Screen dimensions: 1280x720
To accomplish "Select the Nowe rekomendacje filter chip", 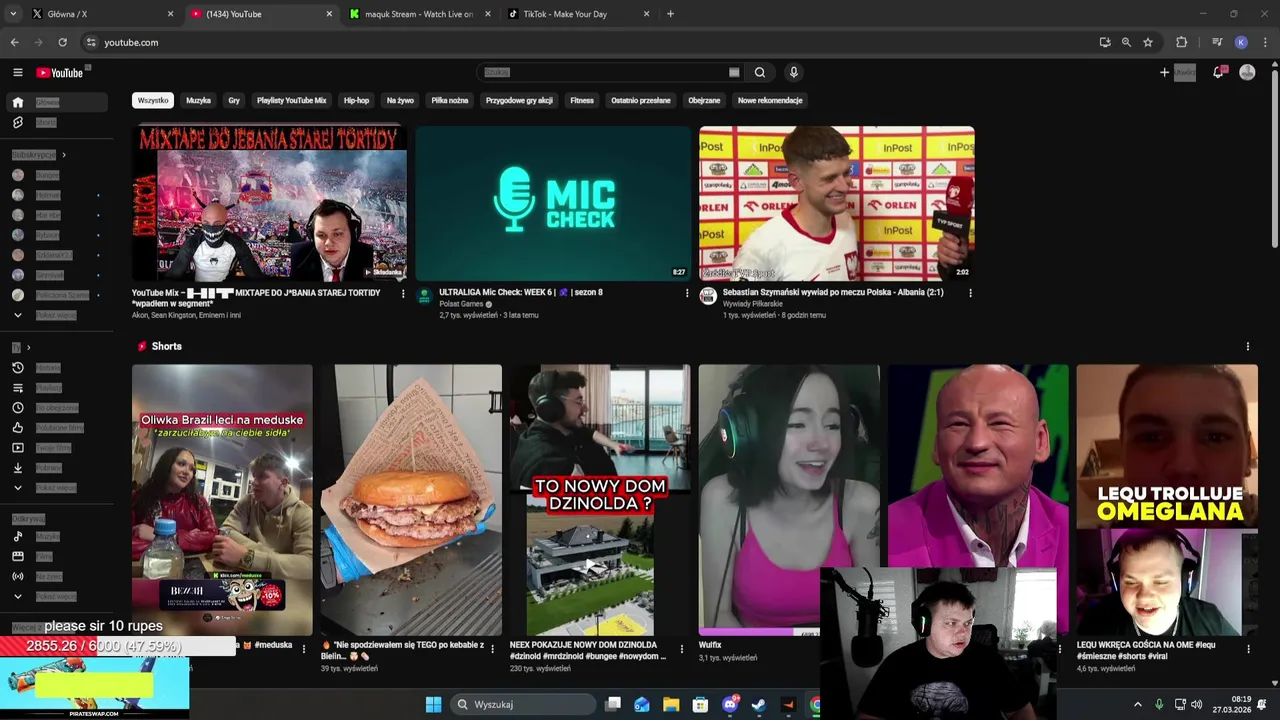I will pos(770,100).
